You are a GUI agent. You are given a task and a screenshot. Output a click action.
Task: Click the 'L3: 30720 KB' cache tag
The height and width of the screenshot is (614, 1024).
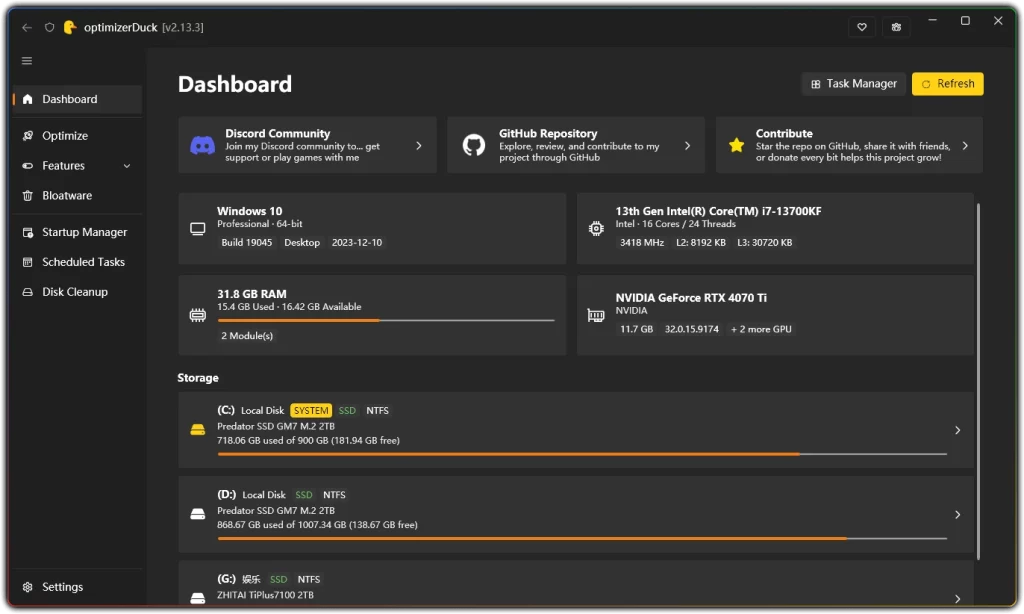point(764,242)
